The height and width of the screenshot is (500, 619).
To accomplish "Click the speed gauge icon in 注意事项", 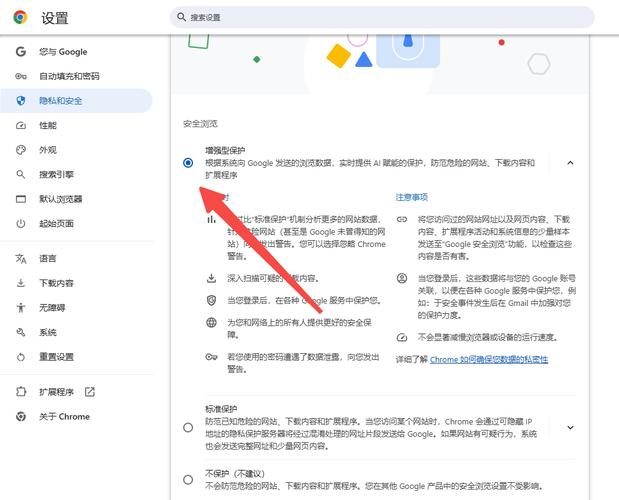I will (401, 337).
